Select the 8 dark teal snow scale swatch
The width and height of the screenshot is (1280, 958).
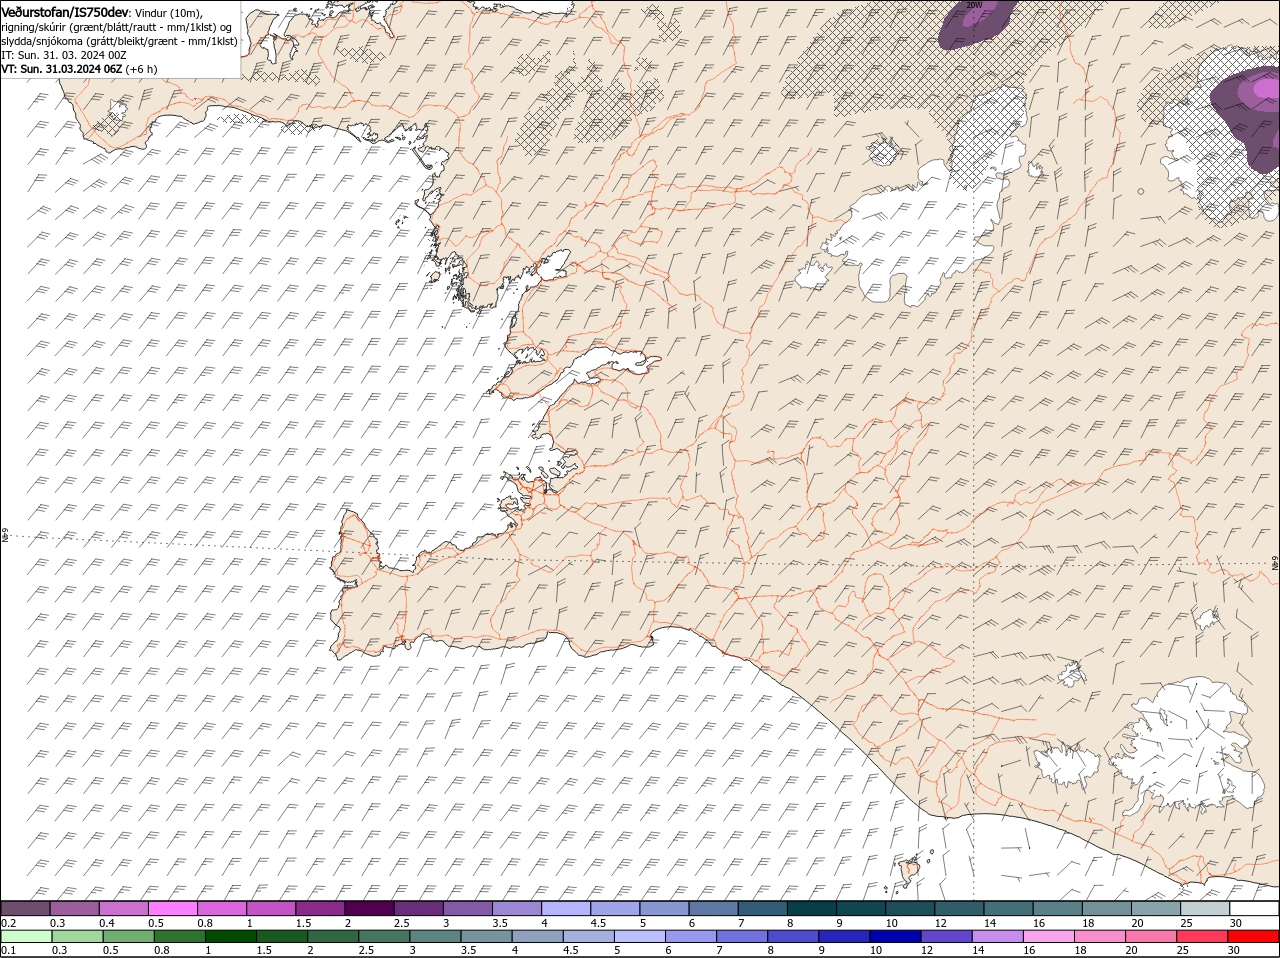(811, 909)
